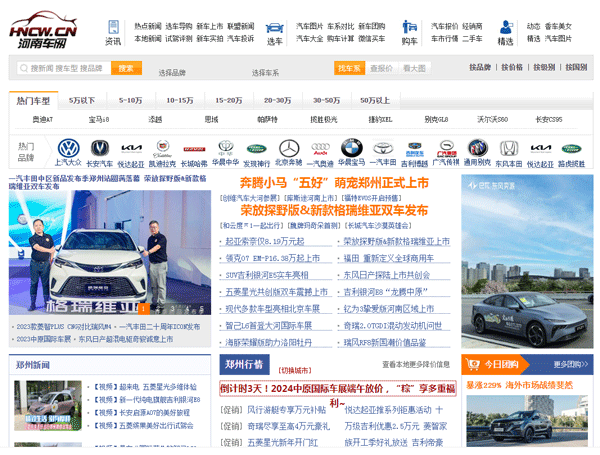Open the 香车美女 nav link
This screenshot has width=600, height=455.
click(x=558, y=26)
